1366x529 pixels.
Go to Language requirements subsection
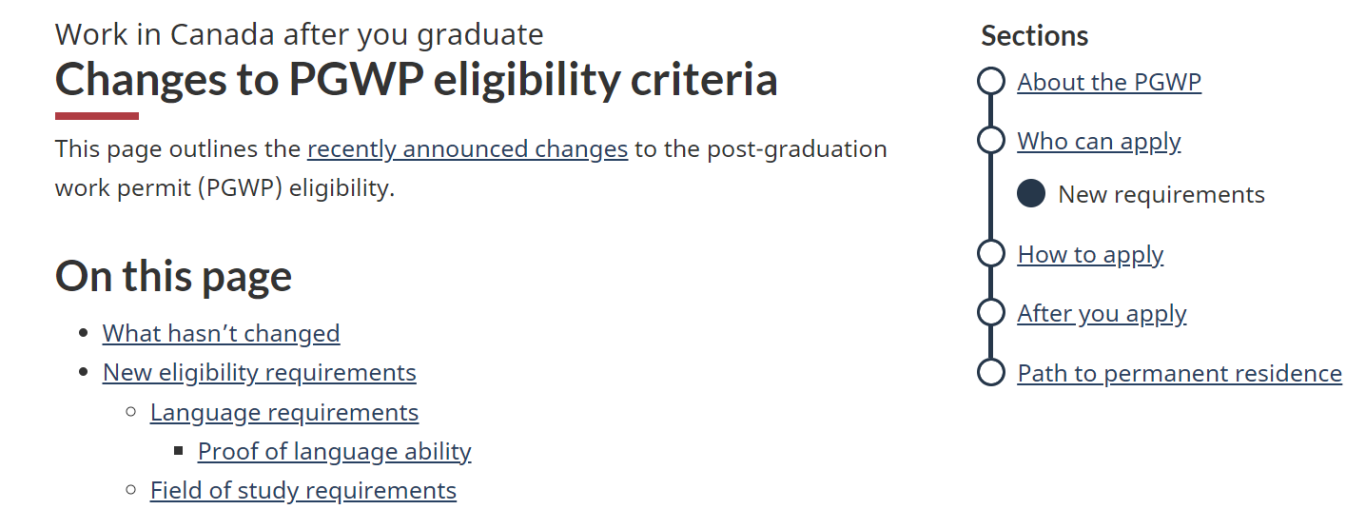(x=284, y=412)
